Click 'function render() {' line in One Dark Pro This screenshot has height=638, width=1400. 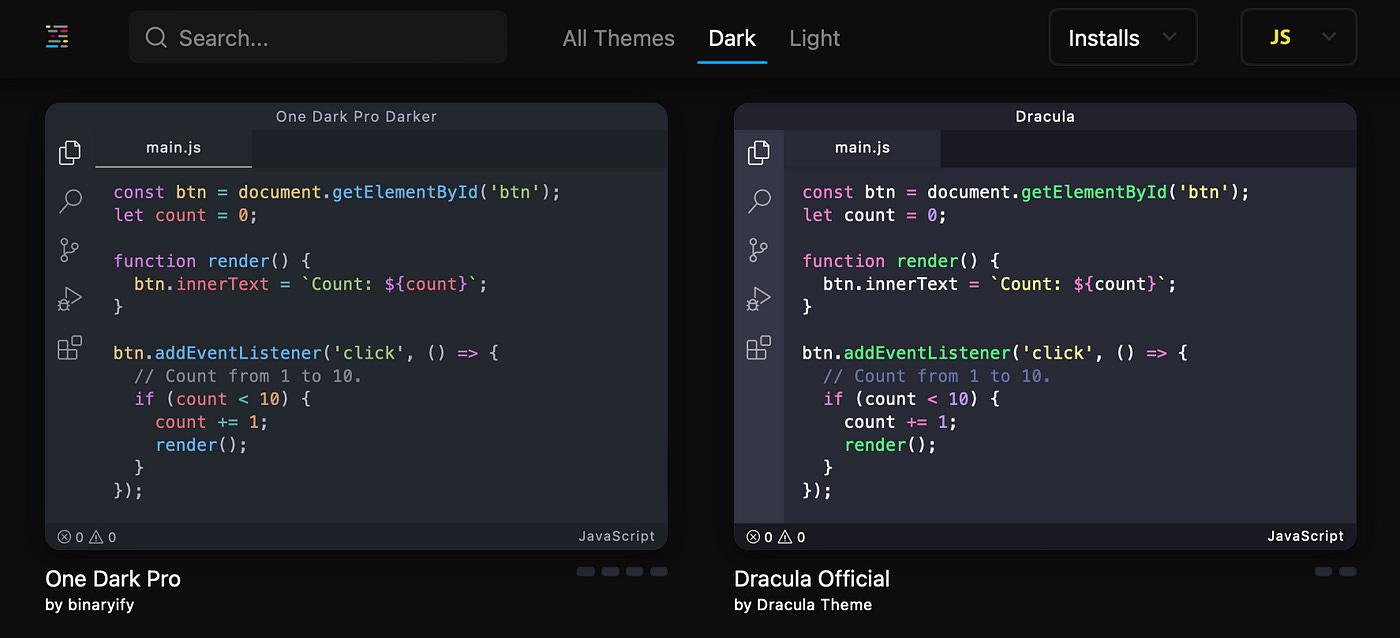tap(212, 261)
